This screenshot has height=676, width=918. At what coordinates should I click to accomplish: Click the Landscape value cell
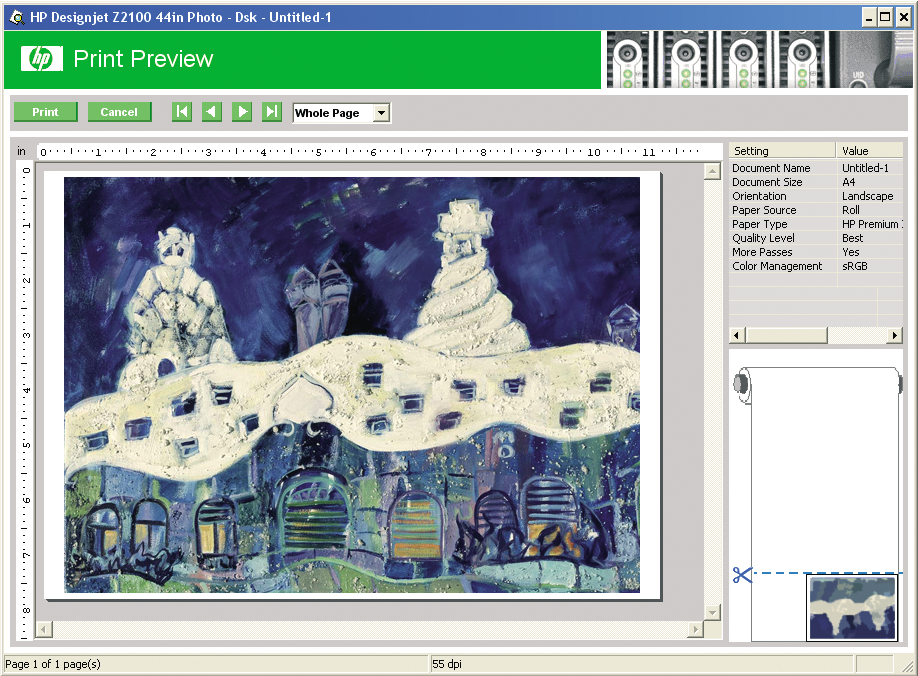868,196
